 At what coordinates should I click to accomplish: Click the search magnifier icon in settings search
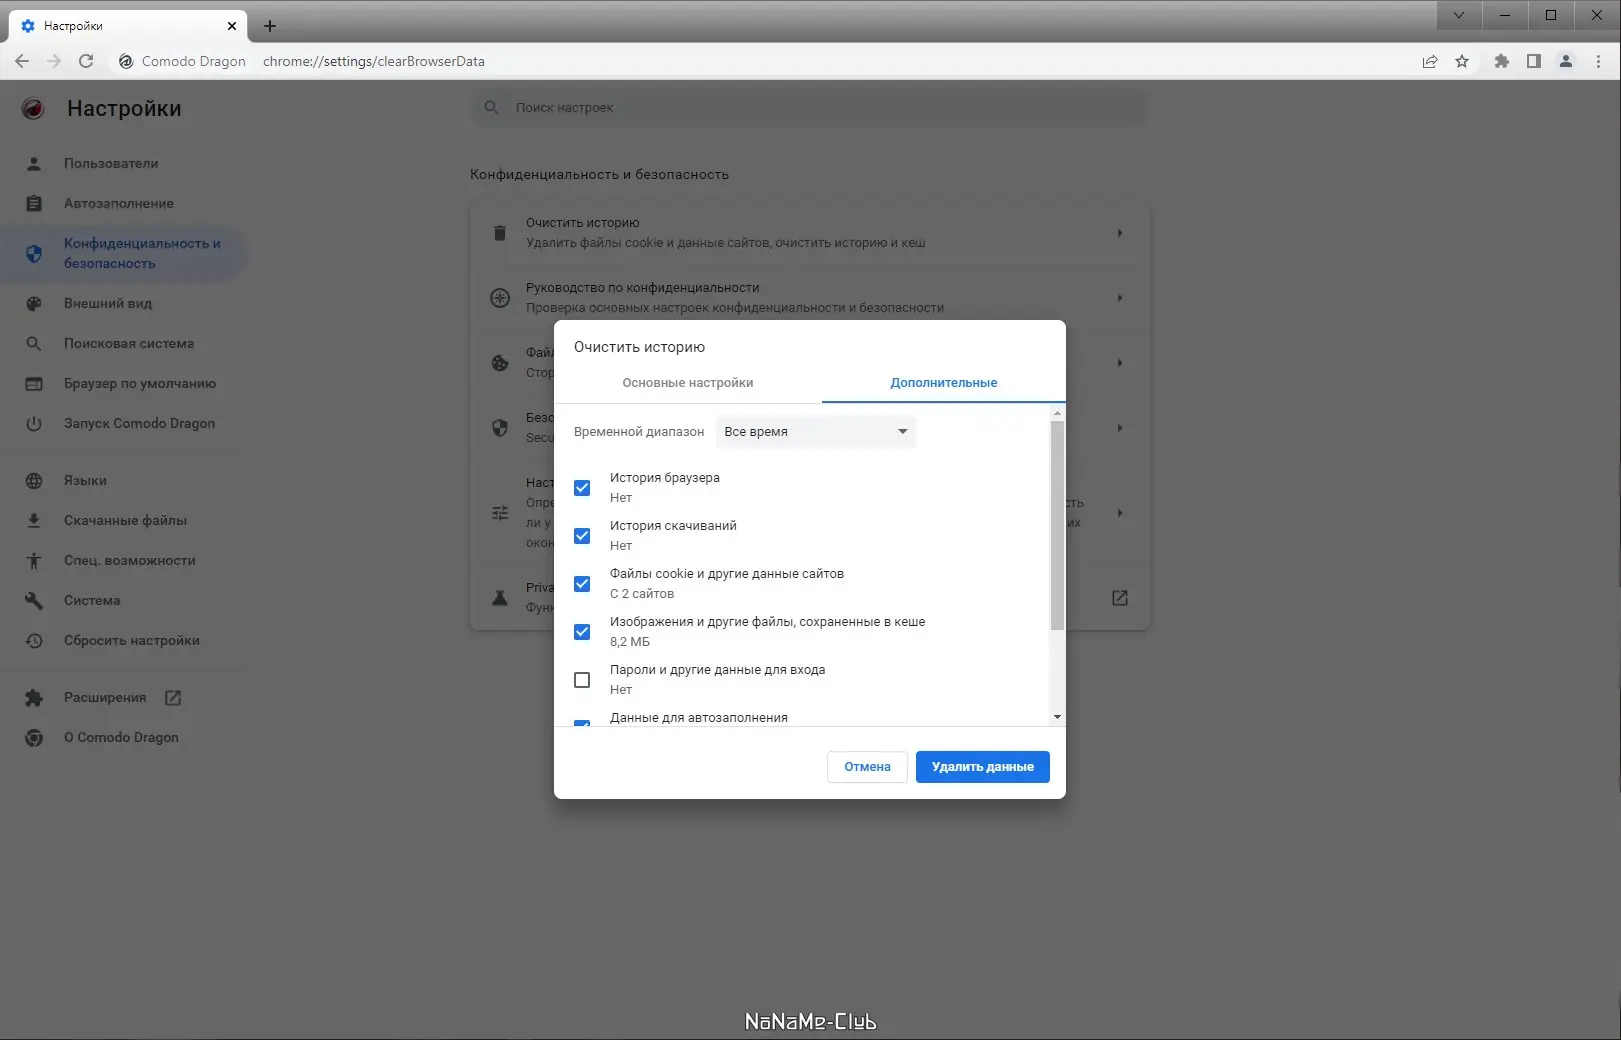(492, 107)
